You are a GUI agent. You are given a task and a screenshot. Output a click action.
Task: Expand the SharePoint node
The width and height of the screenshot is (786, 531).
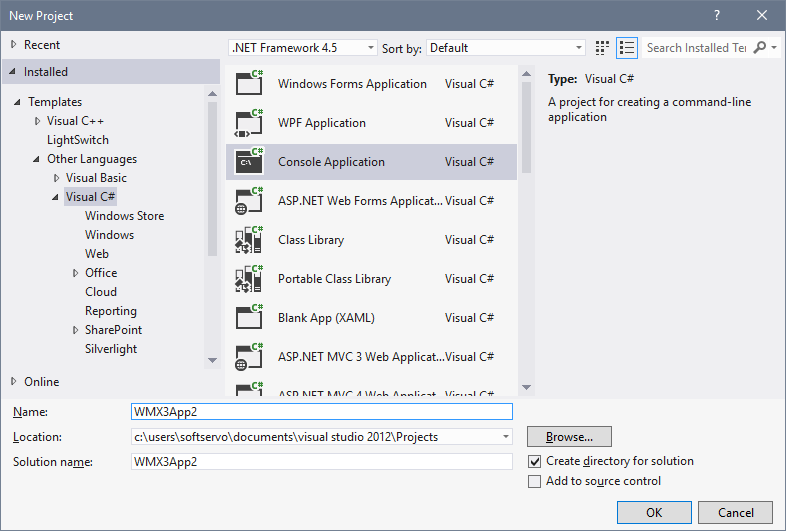[x=76, y=330]
